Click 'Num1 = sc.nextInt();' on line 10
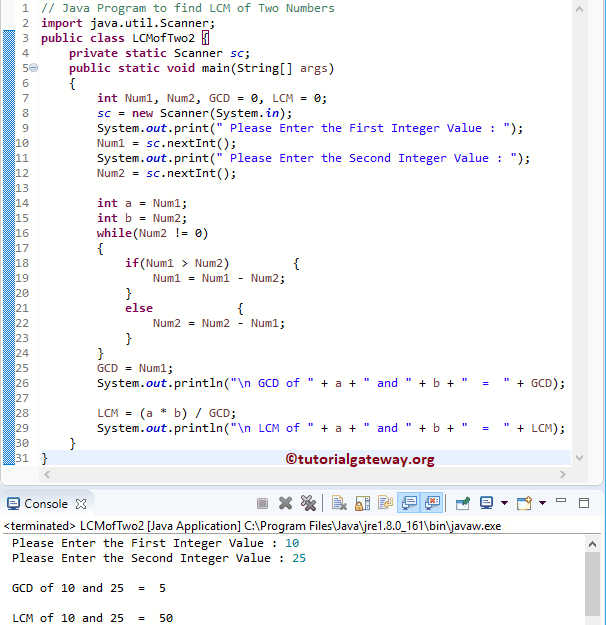Image resolution: width=606 pixels, height=625 pixels. point(167,143)
